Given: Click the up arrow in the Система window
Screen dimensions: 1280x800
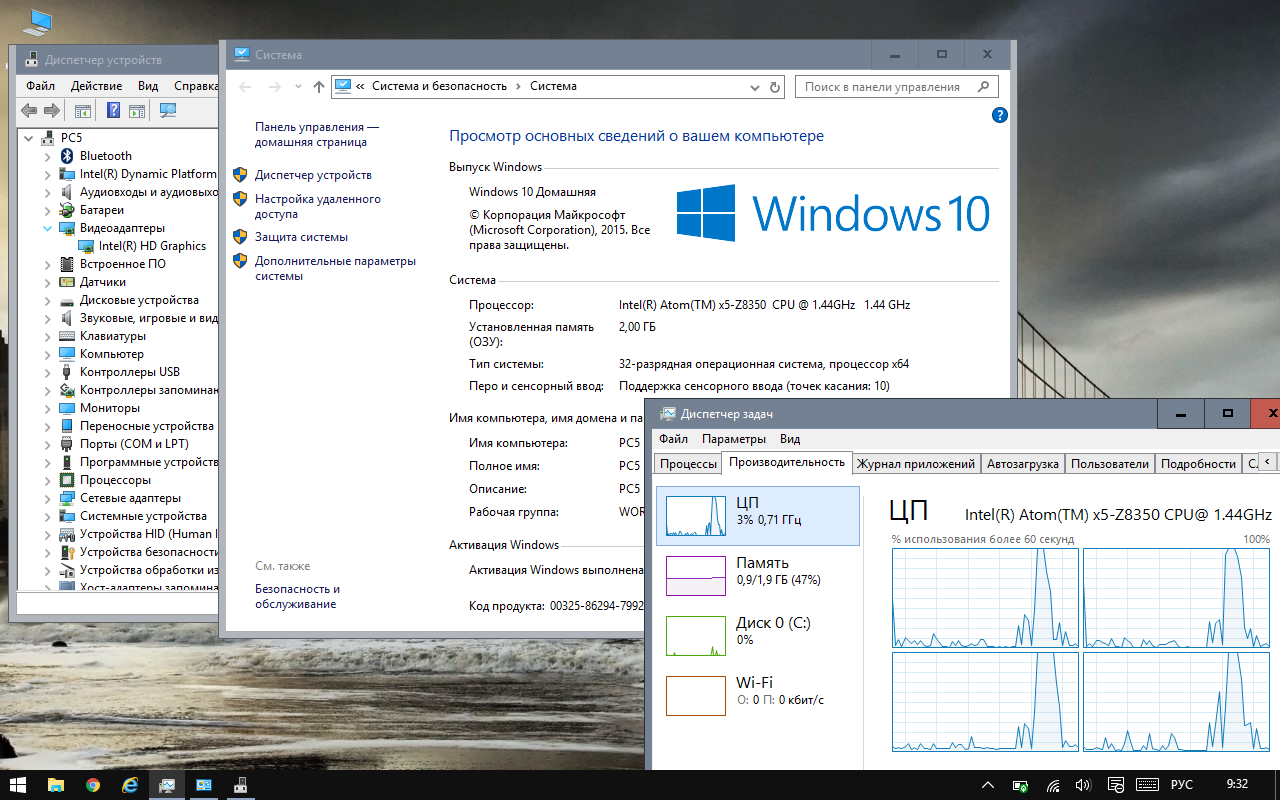Looking at the screenshot, I should 319,87.
